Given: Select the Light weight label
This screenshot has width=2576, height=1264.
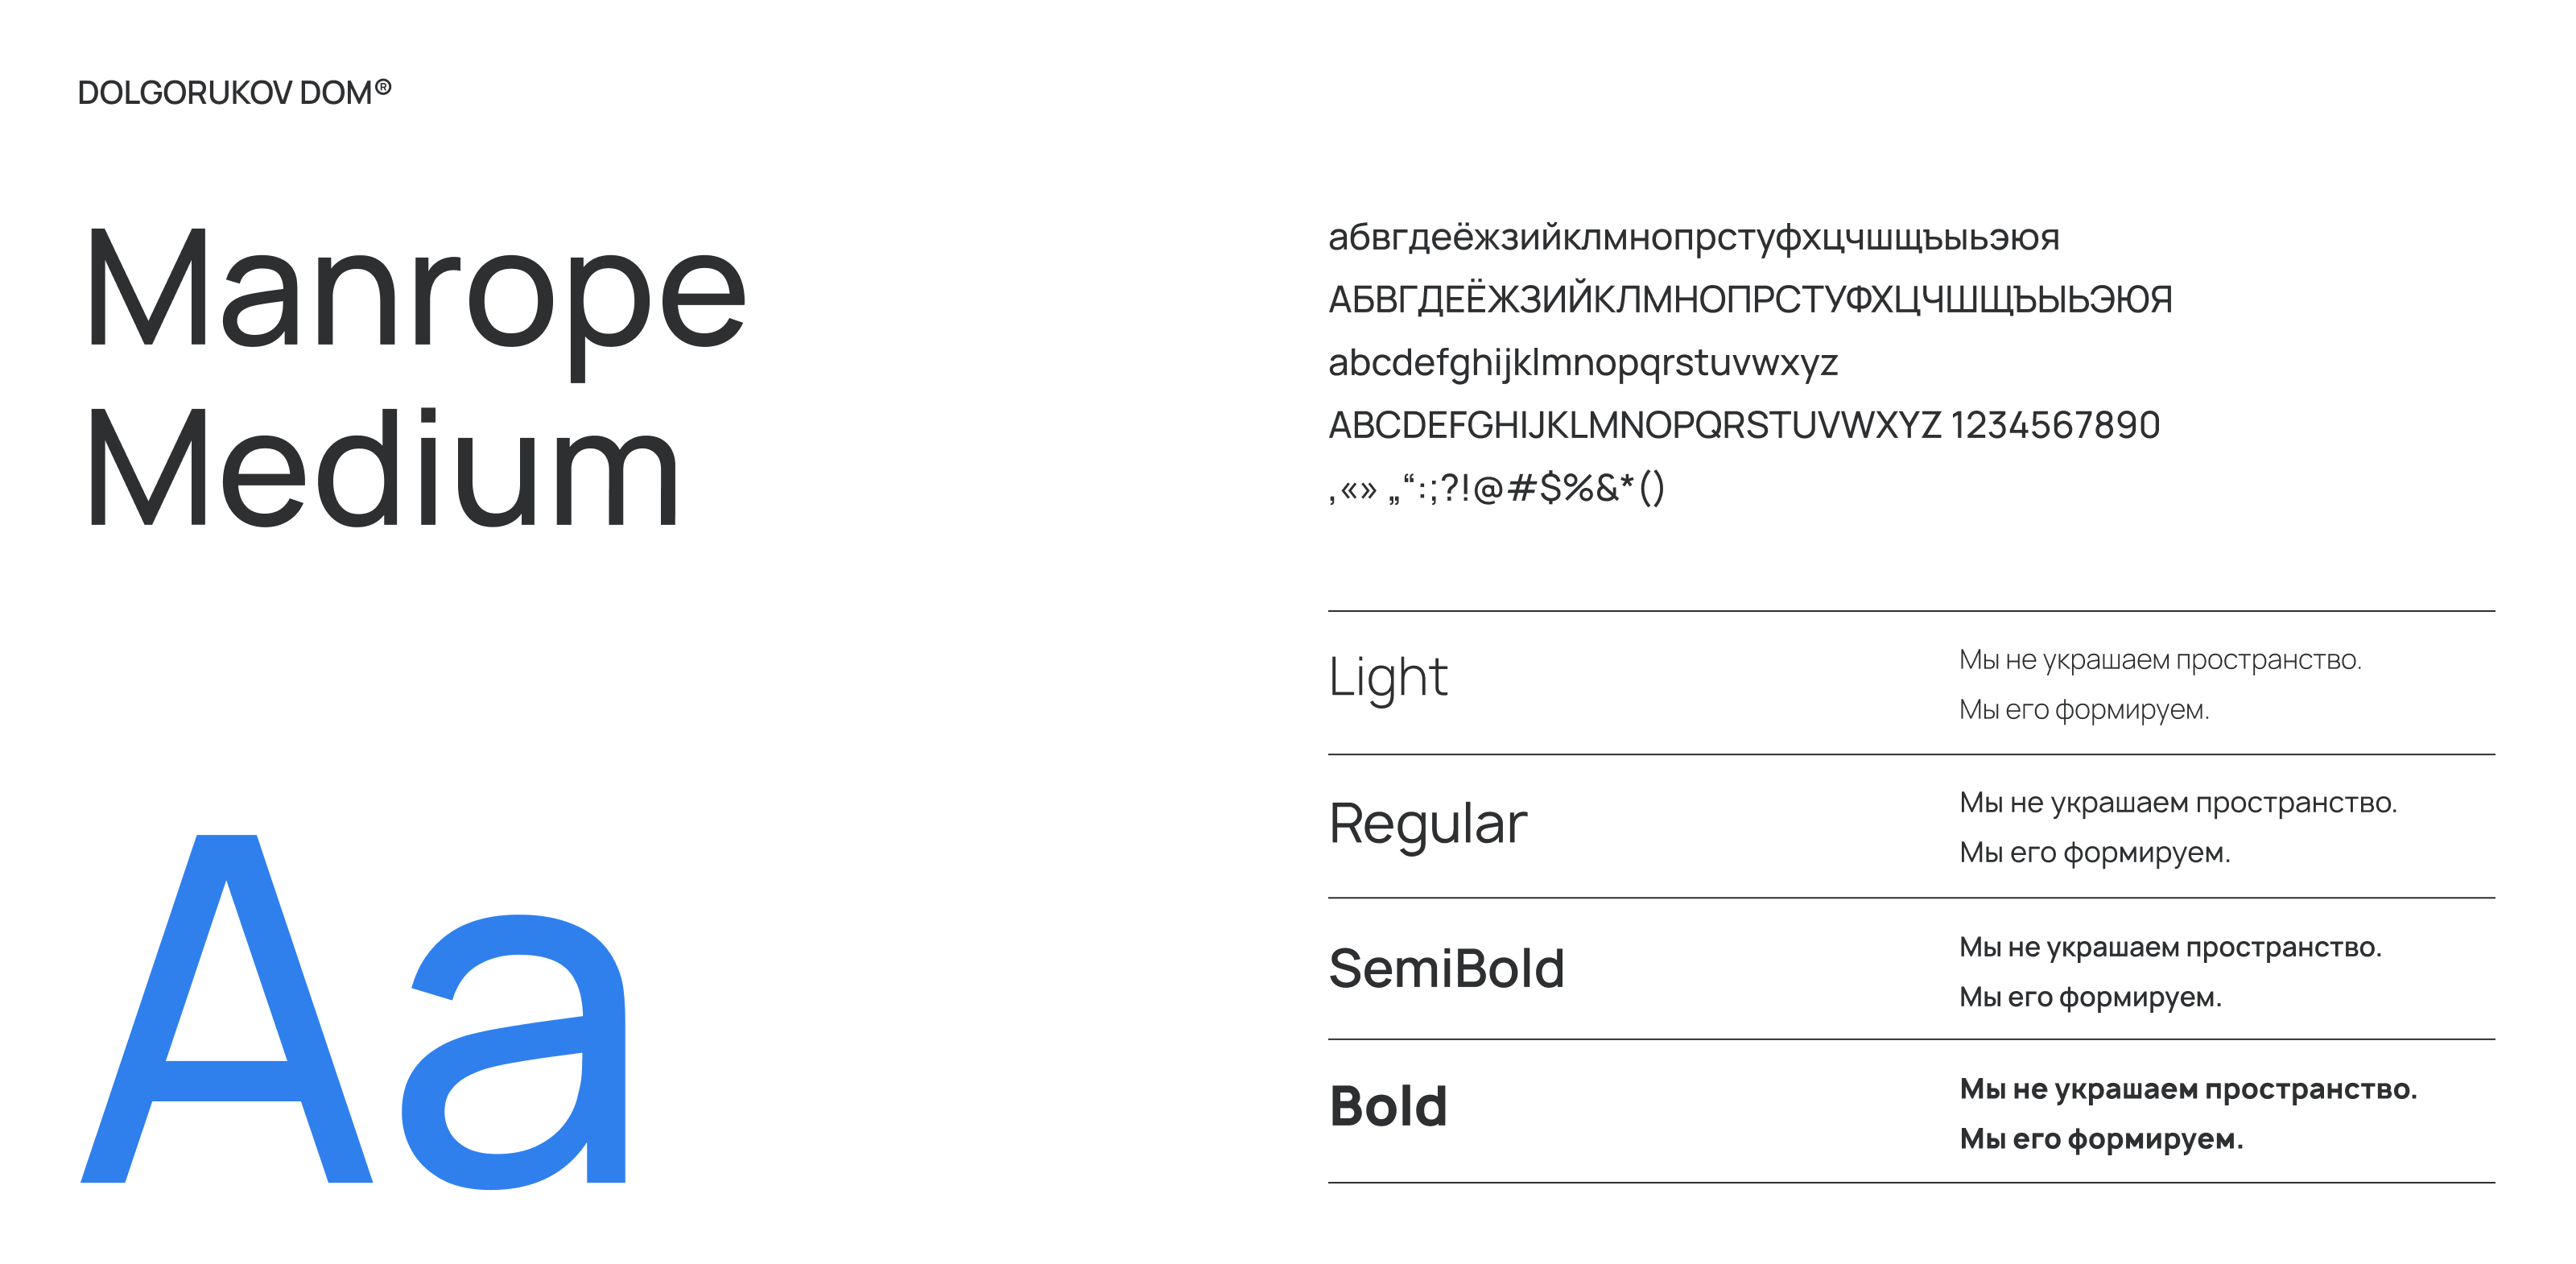Looking at the screenshot, I should [x=1387, y=679].
